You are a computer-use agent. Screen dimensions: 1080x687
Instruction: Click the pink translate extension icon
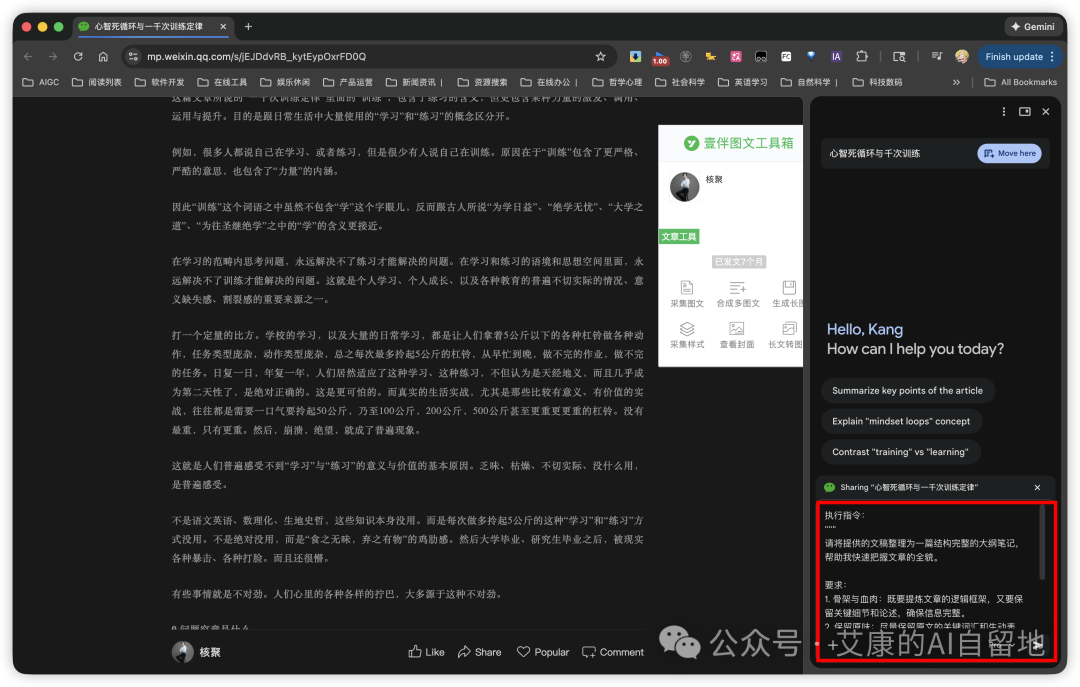pyautogui.click(x=736, y=57)
